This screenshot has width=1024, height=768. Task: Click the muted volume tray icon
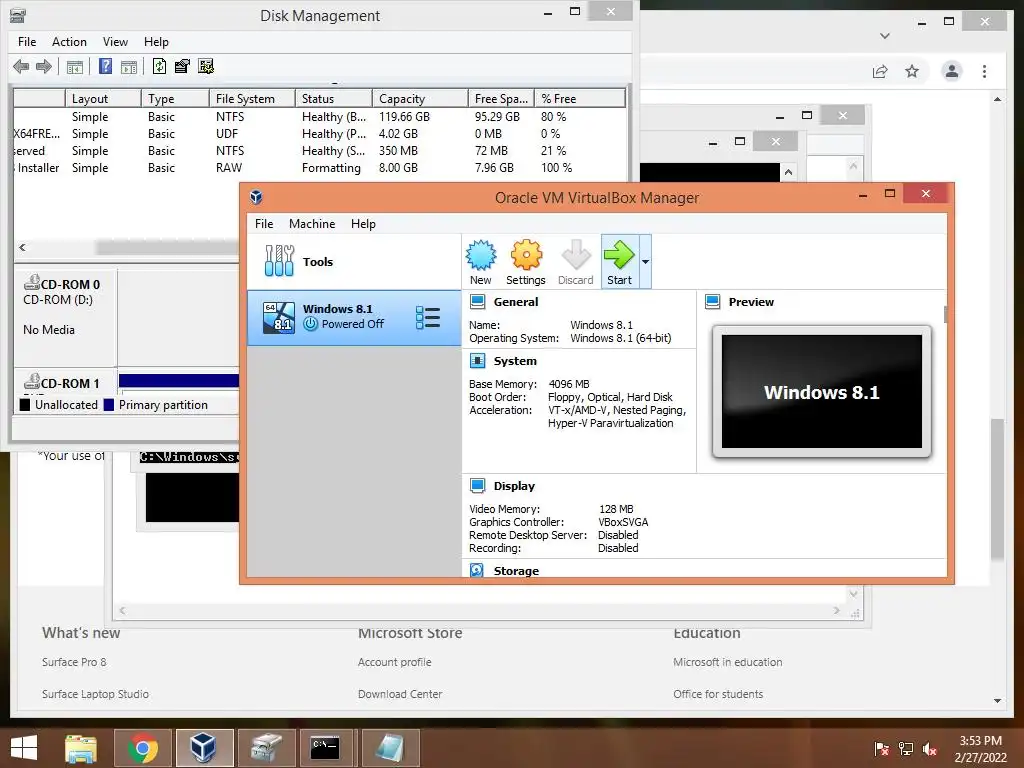930,749
